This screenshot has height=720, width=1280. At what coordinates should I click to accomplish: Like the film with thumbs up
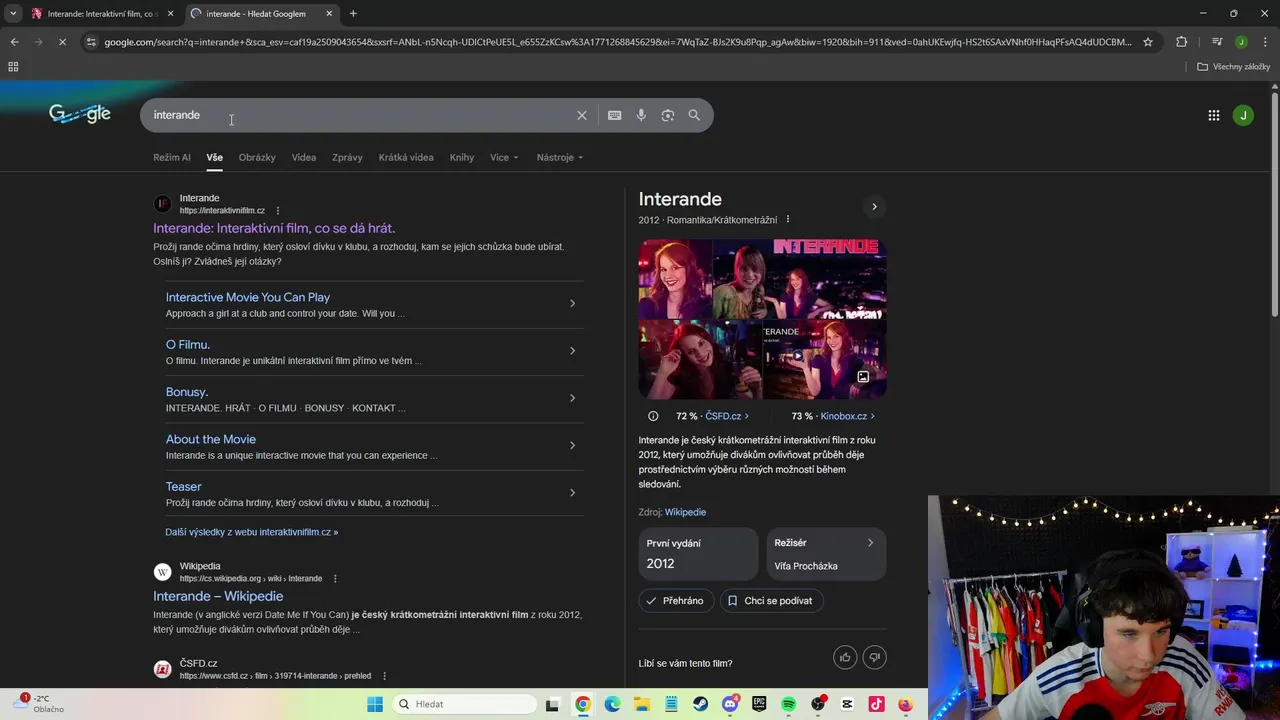[x=845, y=657]
